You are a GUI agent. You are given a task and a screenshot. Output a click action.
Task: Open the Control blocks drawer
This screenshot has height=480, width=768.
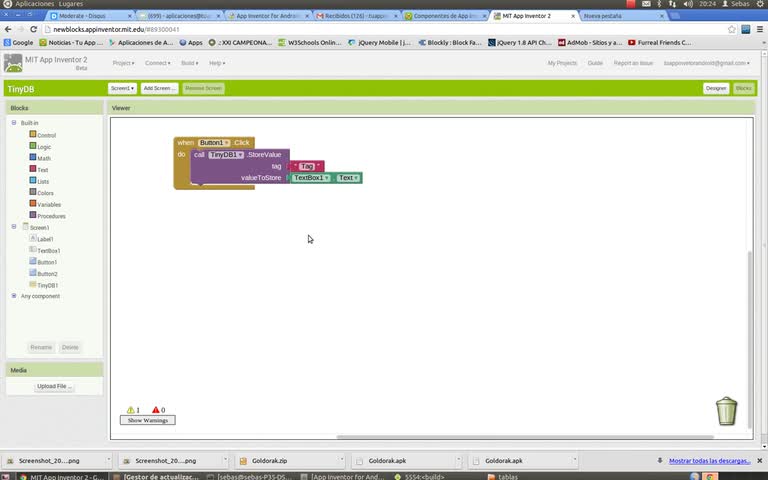click(43, 135)
